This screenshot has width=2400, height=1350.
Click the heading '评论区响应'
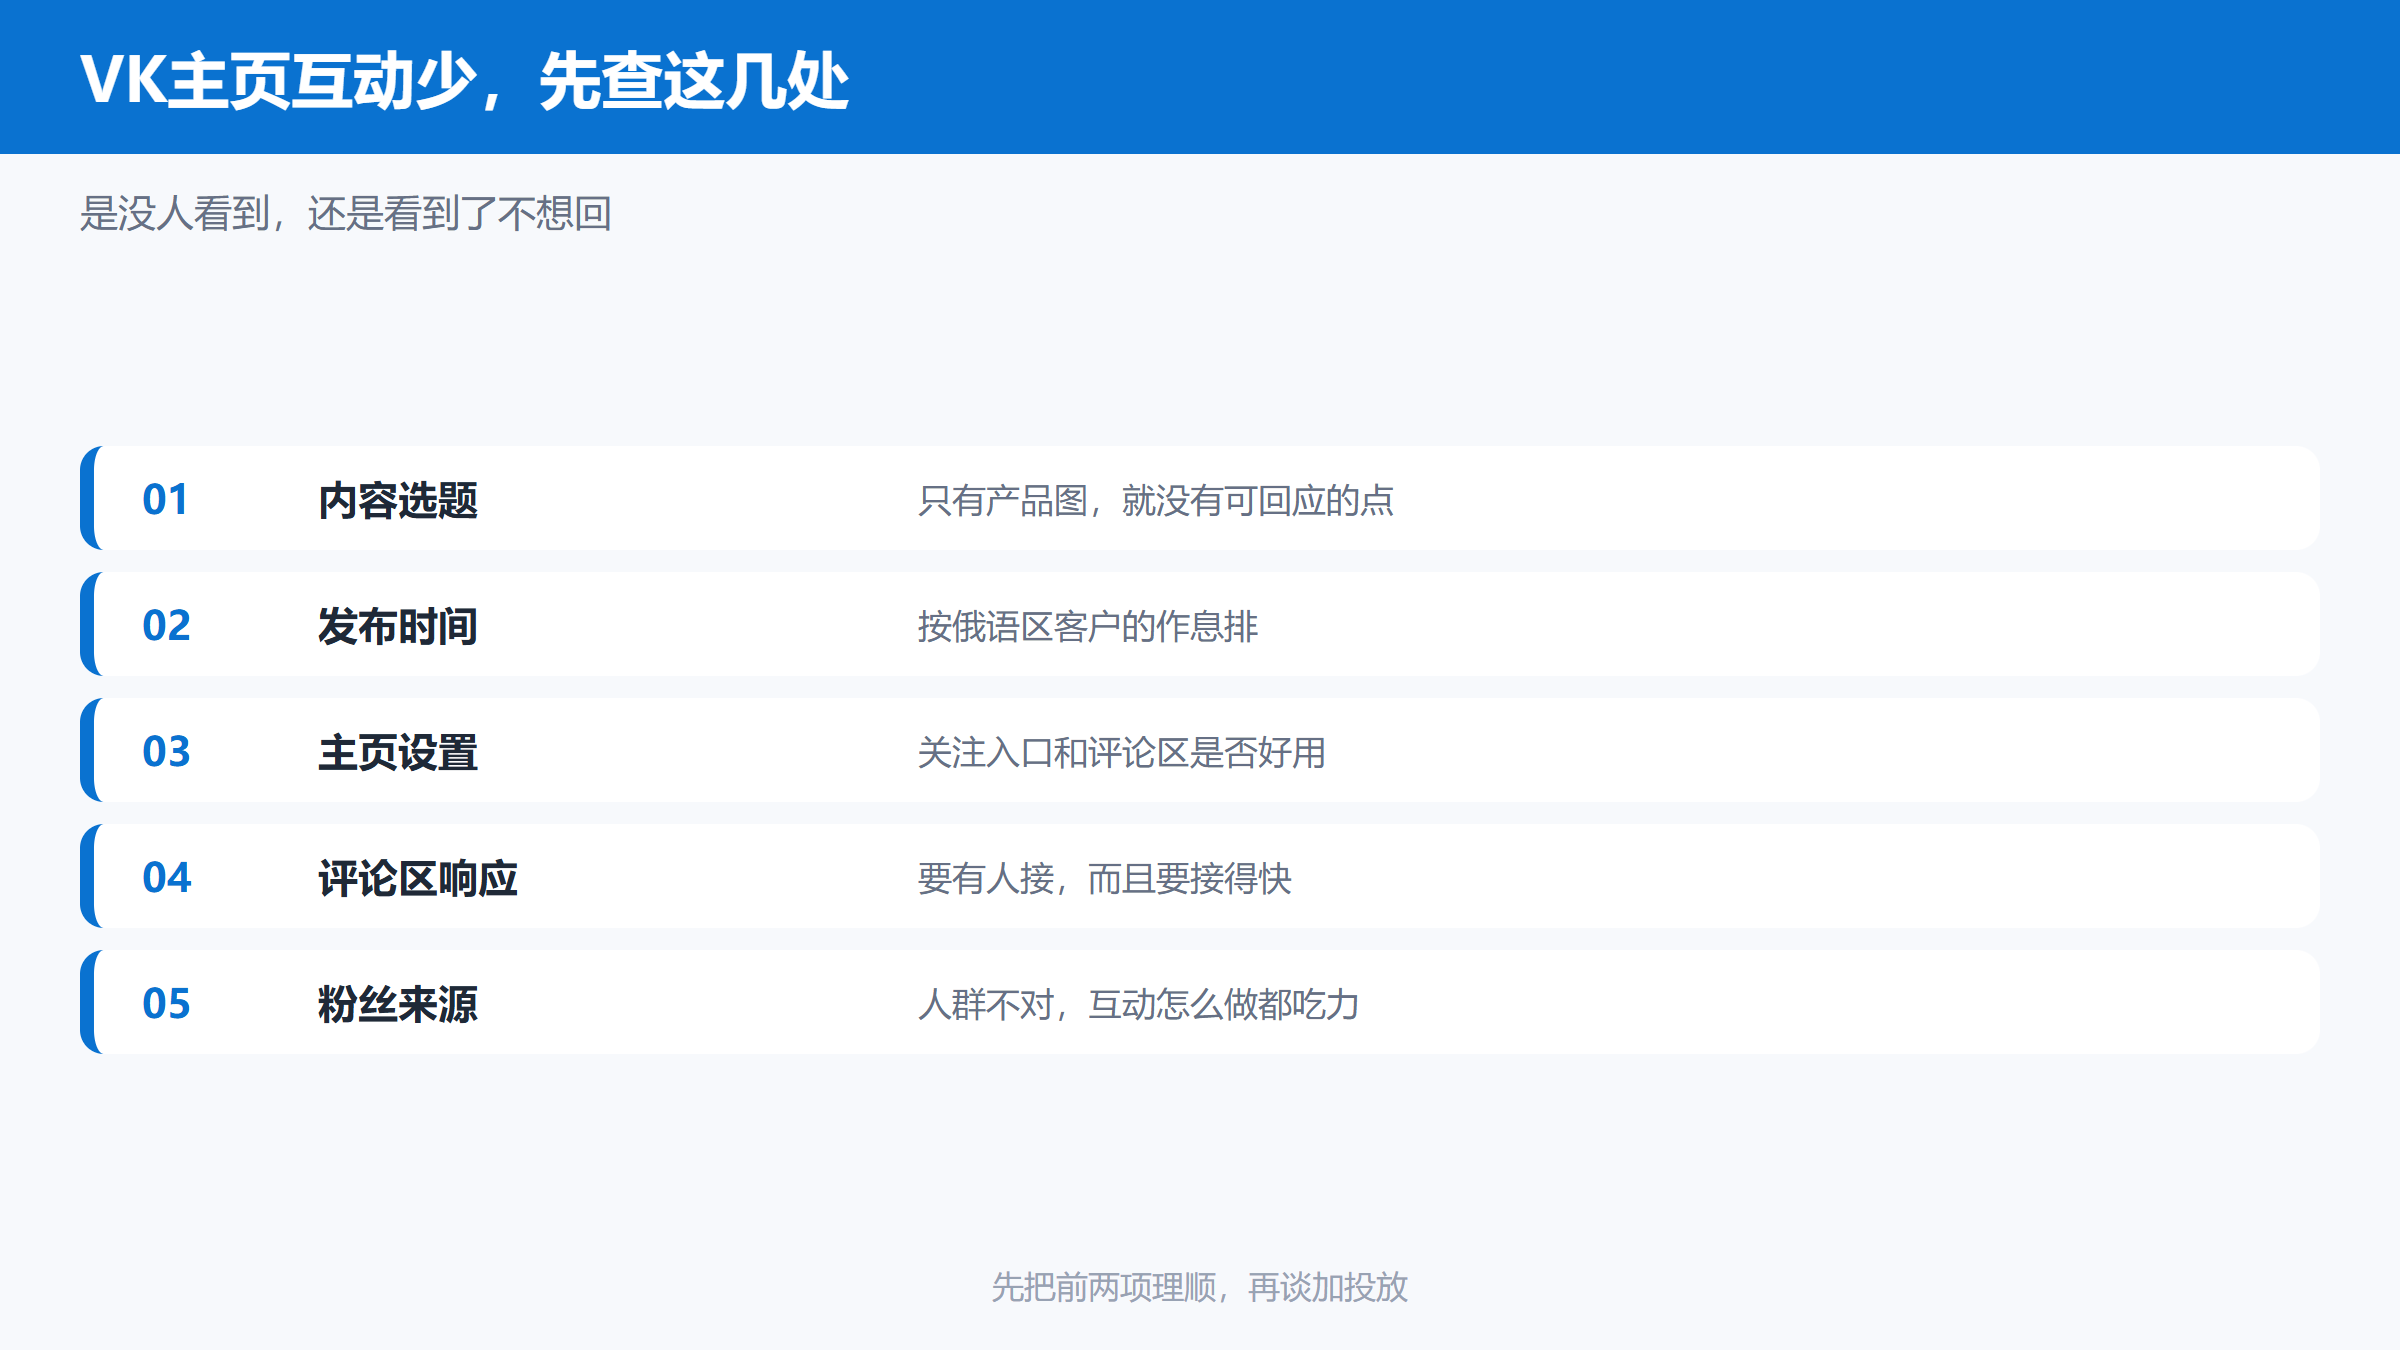(418, 878)
